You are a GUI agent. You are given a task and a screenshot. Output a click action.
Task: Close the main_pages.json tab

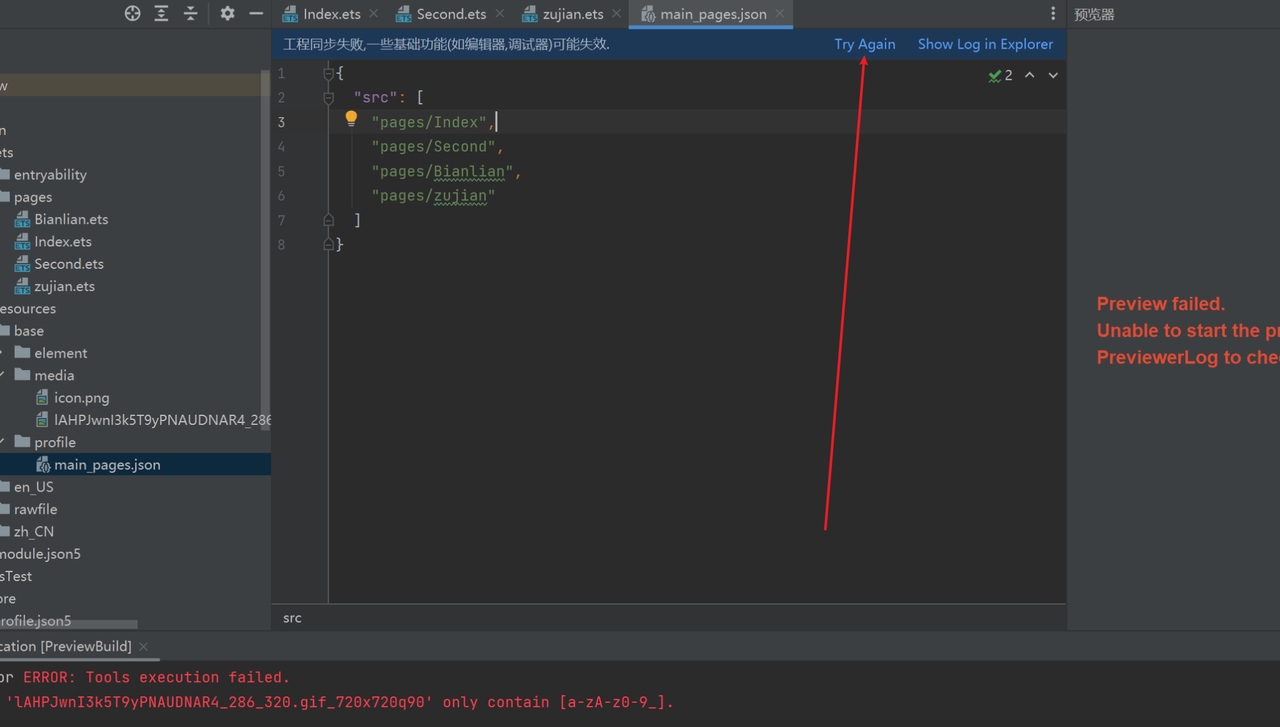(779, 14)
